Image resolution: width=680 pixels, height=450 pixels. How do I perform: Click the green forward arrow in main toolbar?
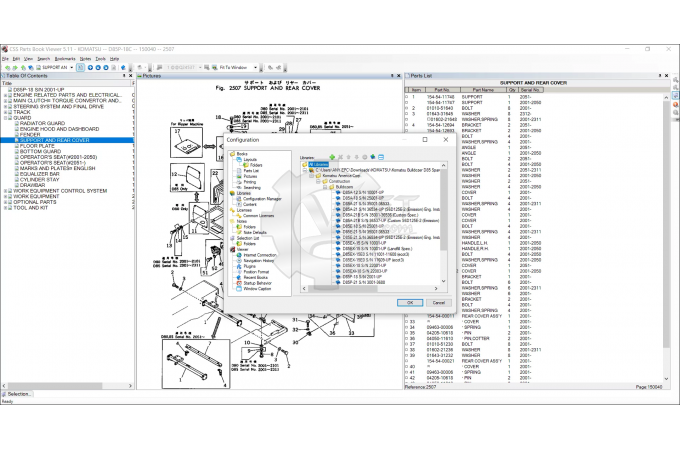[x=15, y=68]
